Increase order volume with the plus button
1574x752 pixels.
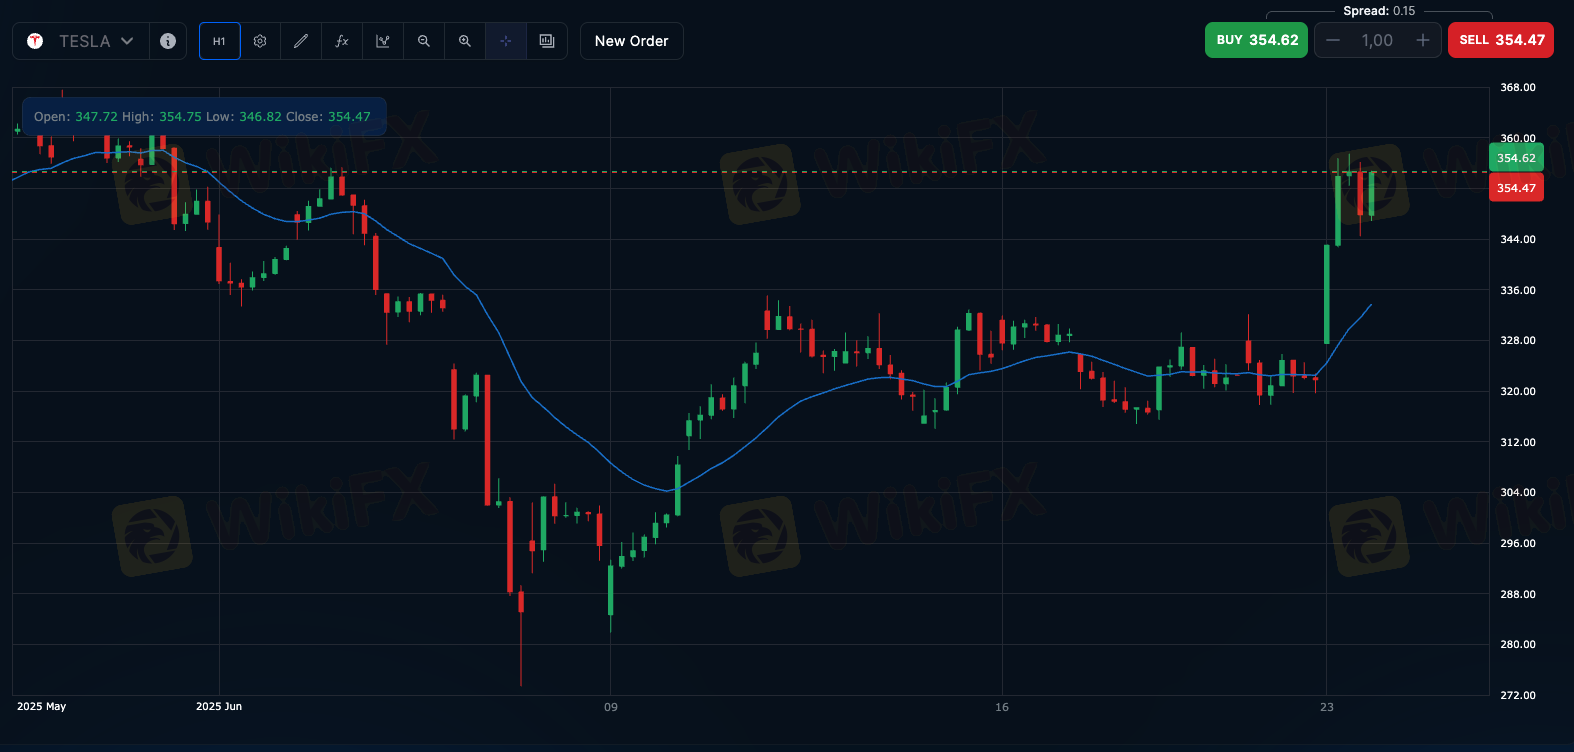1423,40
